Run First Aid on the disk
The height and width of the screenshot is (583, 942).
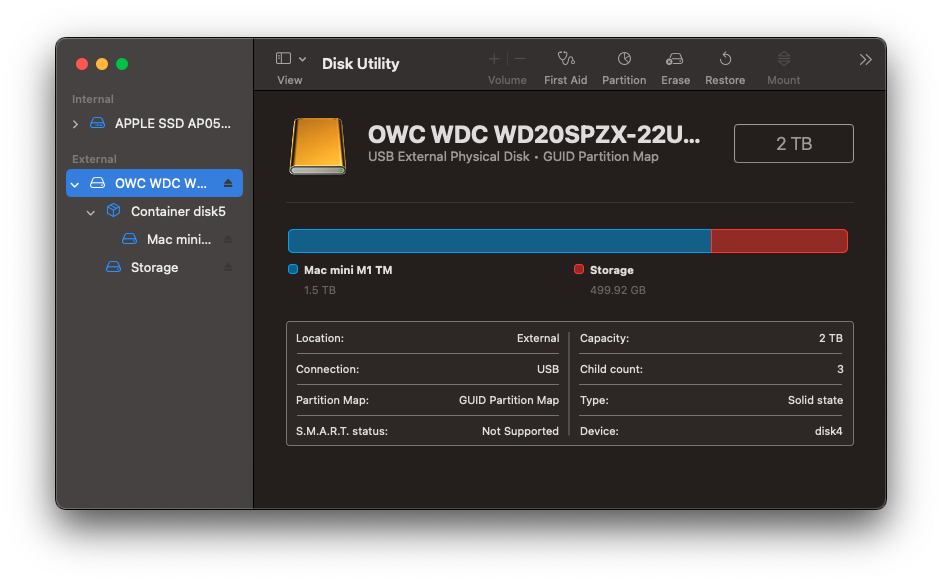pos(565,59)
